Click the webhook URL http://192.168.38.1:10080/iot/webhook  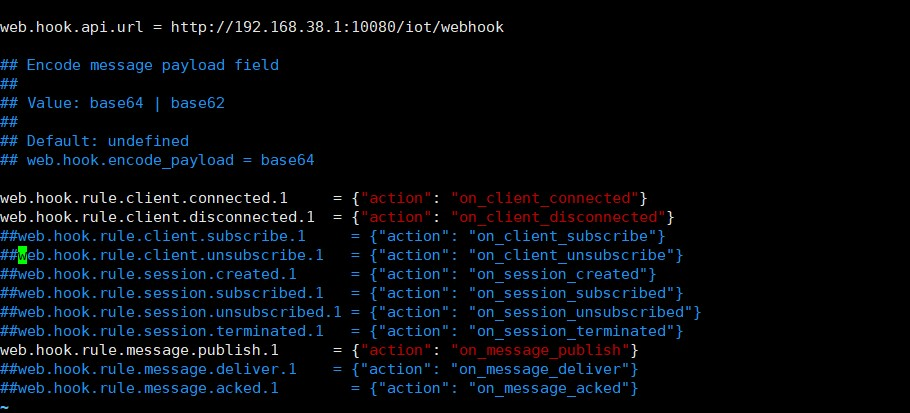pyautogui.click(x=346, y=27)
